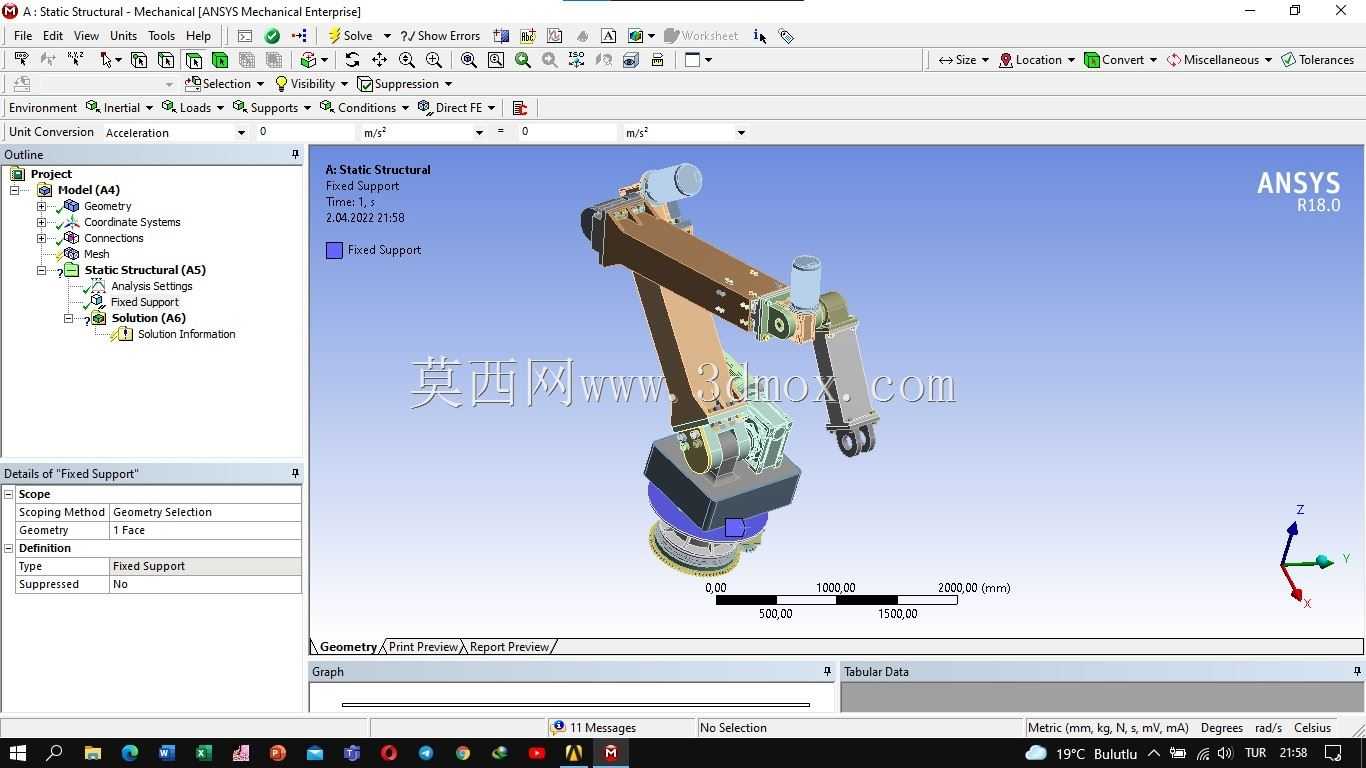The width and height of the screenshot is (1366, 768).
Task: Click the first unit conversion value field
Action: [x=304, y=132]
